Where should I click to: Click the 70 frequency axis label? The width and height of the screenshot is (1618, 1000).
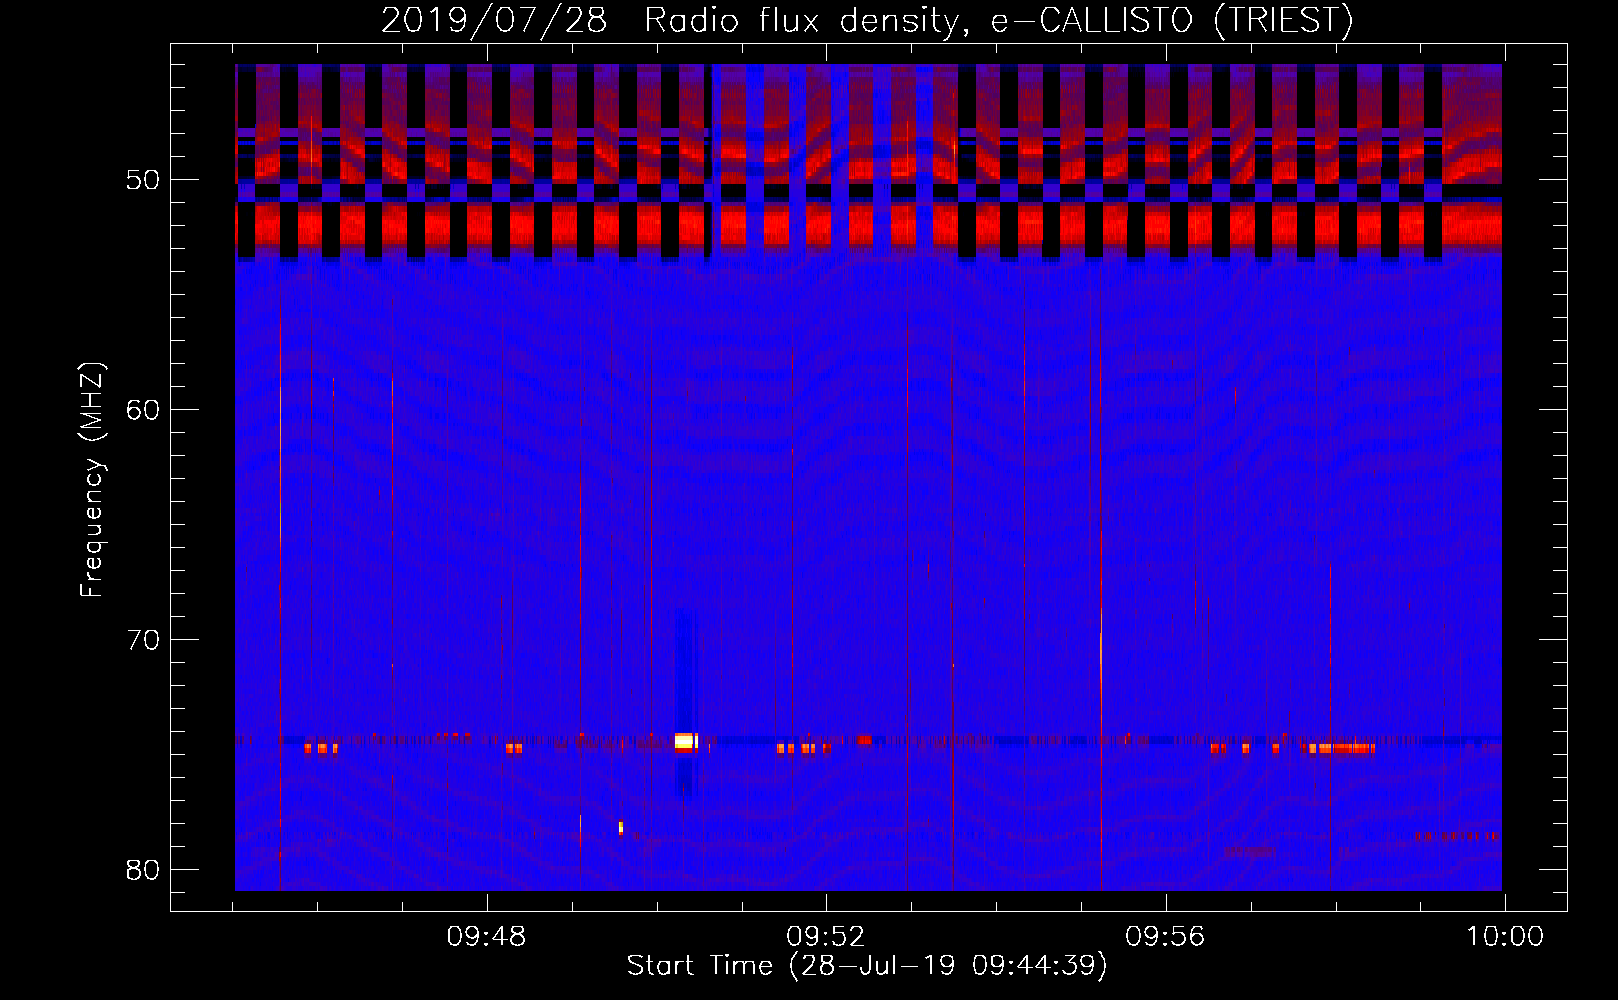click(x=144, y=640)
